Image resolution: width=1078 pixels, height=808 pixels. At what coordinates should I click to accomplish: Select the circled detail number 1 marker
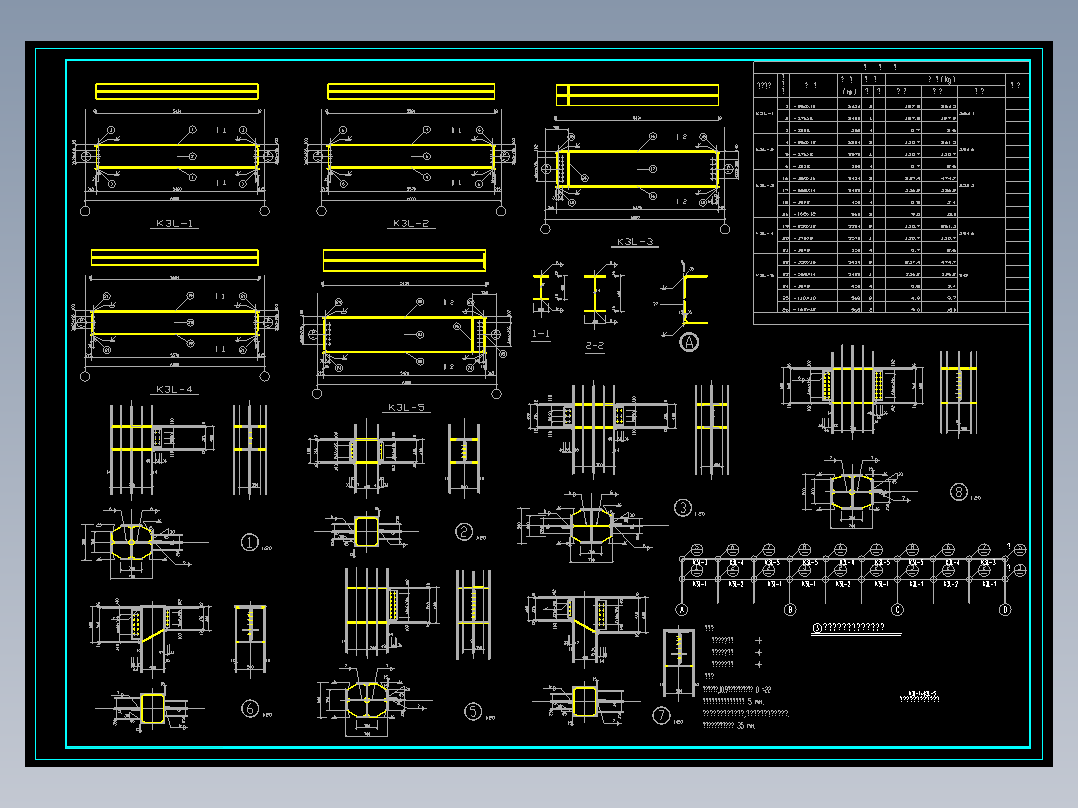[x=250, y=543]
